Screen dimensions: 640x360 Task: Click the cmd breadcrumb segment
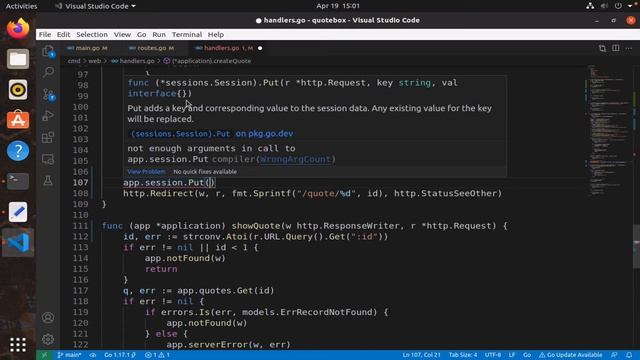point(74,61)
